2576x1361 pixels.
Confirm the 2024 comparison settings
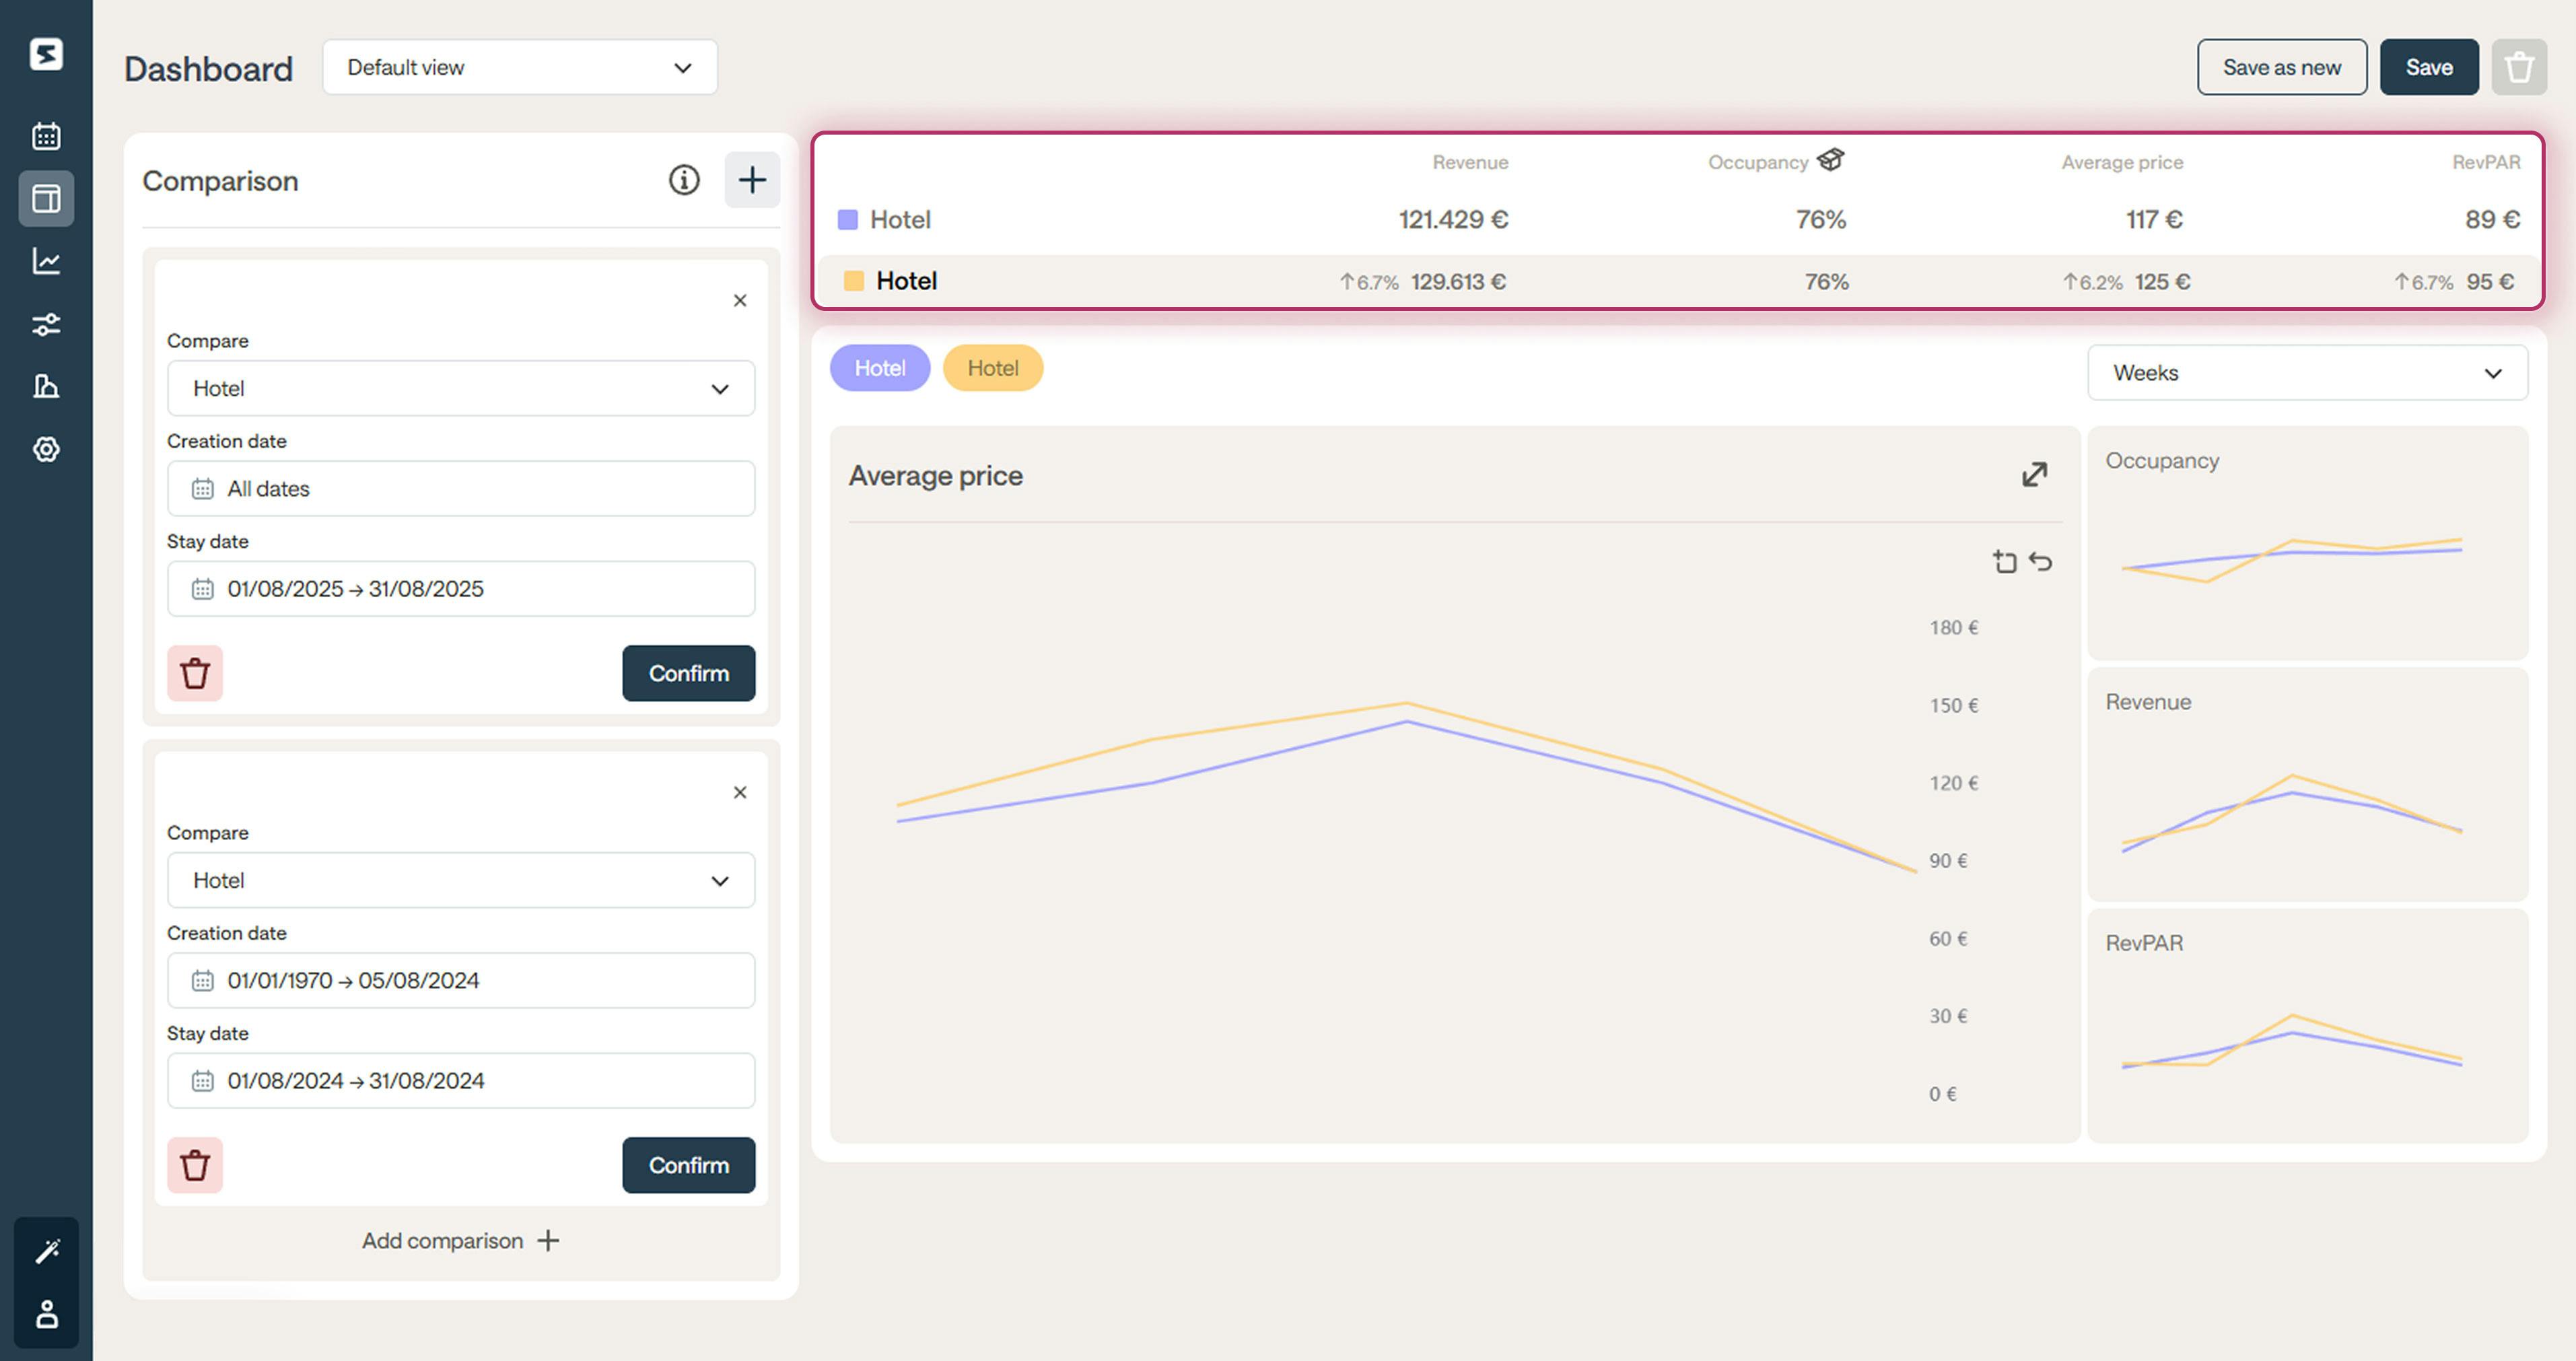(689, 1165)
